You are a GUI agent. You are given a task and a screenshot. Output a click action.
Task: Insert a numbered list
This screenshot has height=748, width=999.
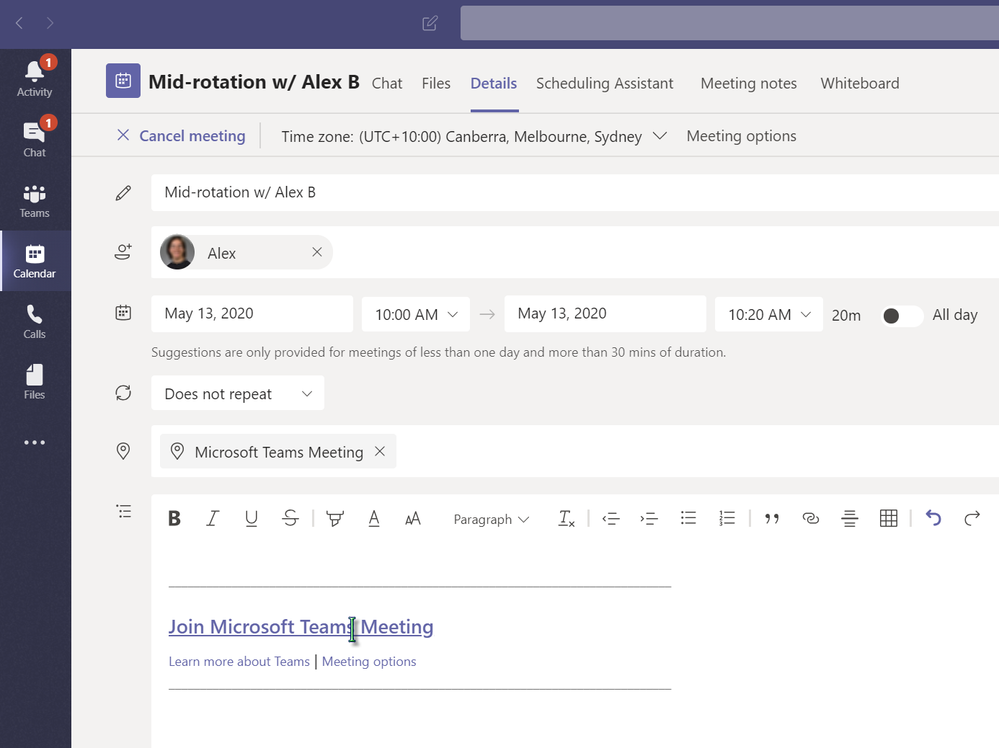(727, 519)
